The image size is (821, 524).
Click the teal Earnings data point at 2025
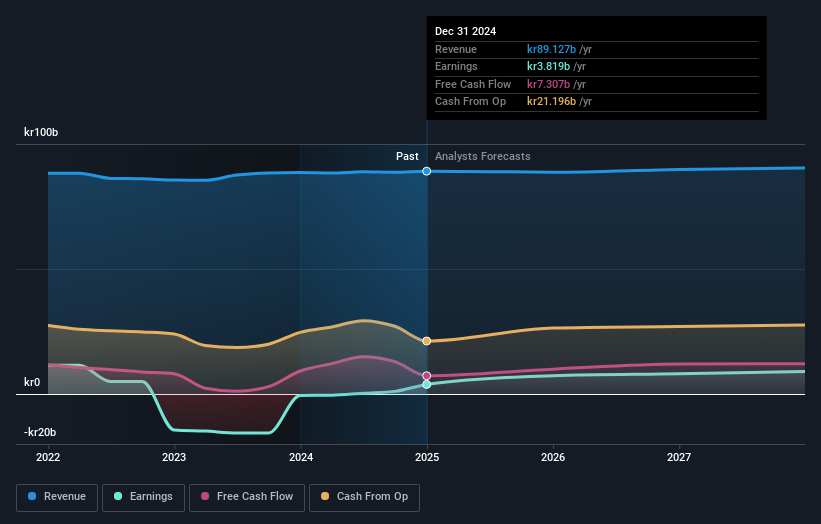(x=427, y=384)
